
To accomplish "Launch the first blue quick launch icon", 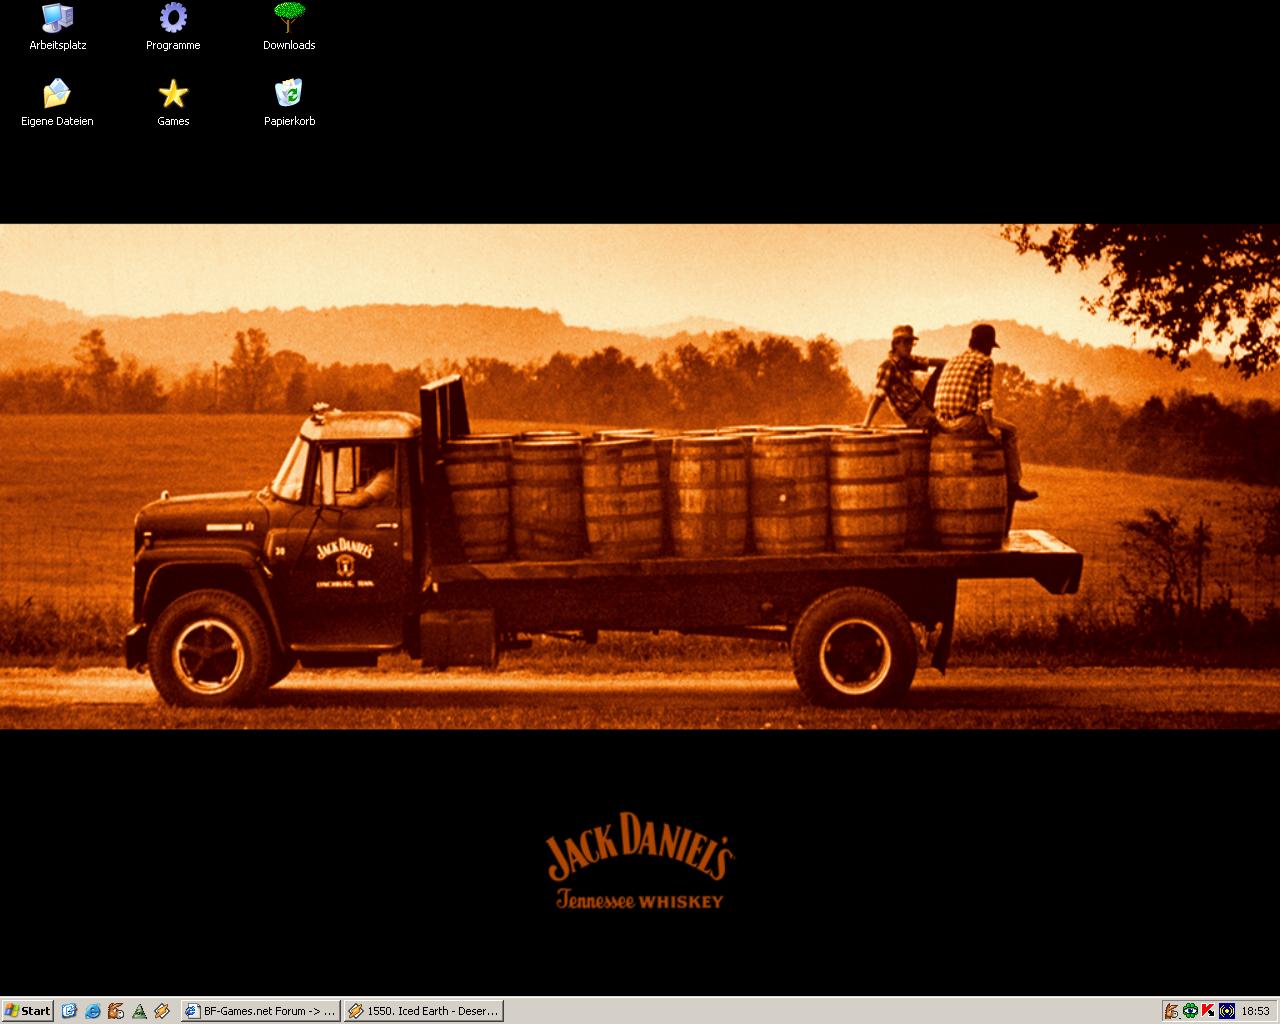I will click(x=69, y=1011).
